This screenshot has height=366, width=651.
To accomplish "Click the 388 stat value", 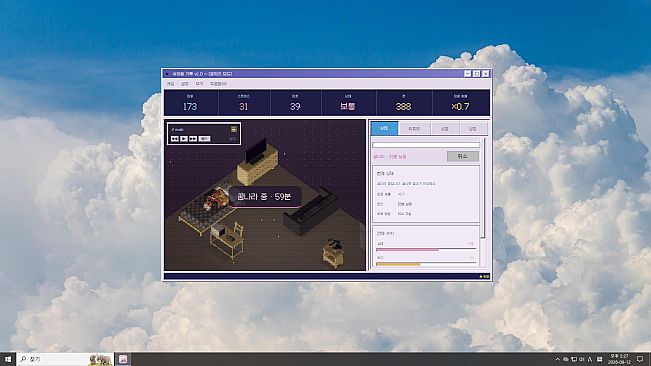I will click(x=403, y=107).
